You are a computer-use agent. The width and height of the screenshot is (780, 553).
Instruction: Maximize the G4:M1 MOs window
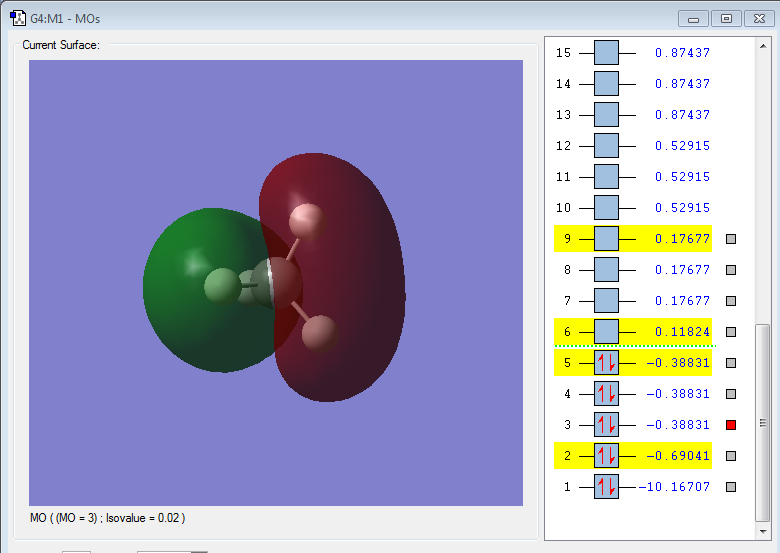pyautogui.click(x=726, y=19)
